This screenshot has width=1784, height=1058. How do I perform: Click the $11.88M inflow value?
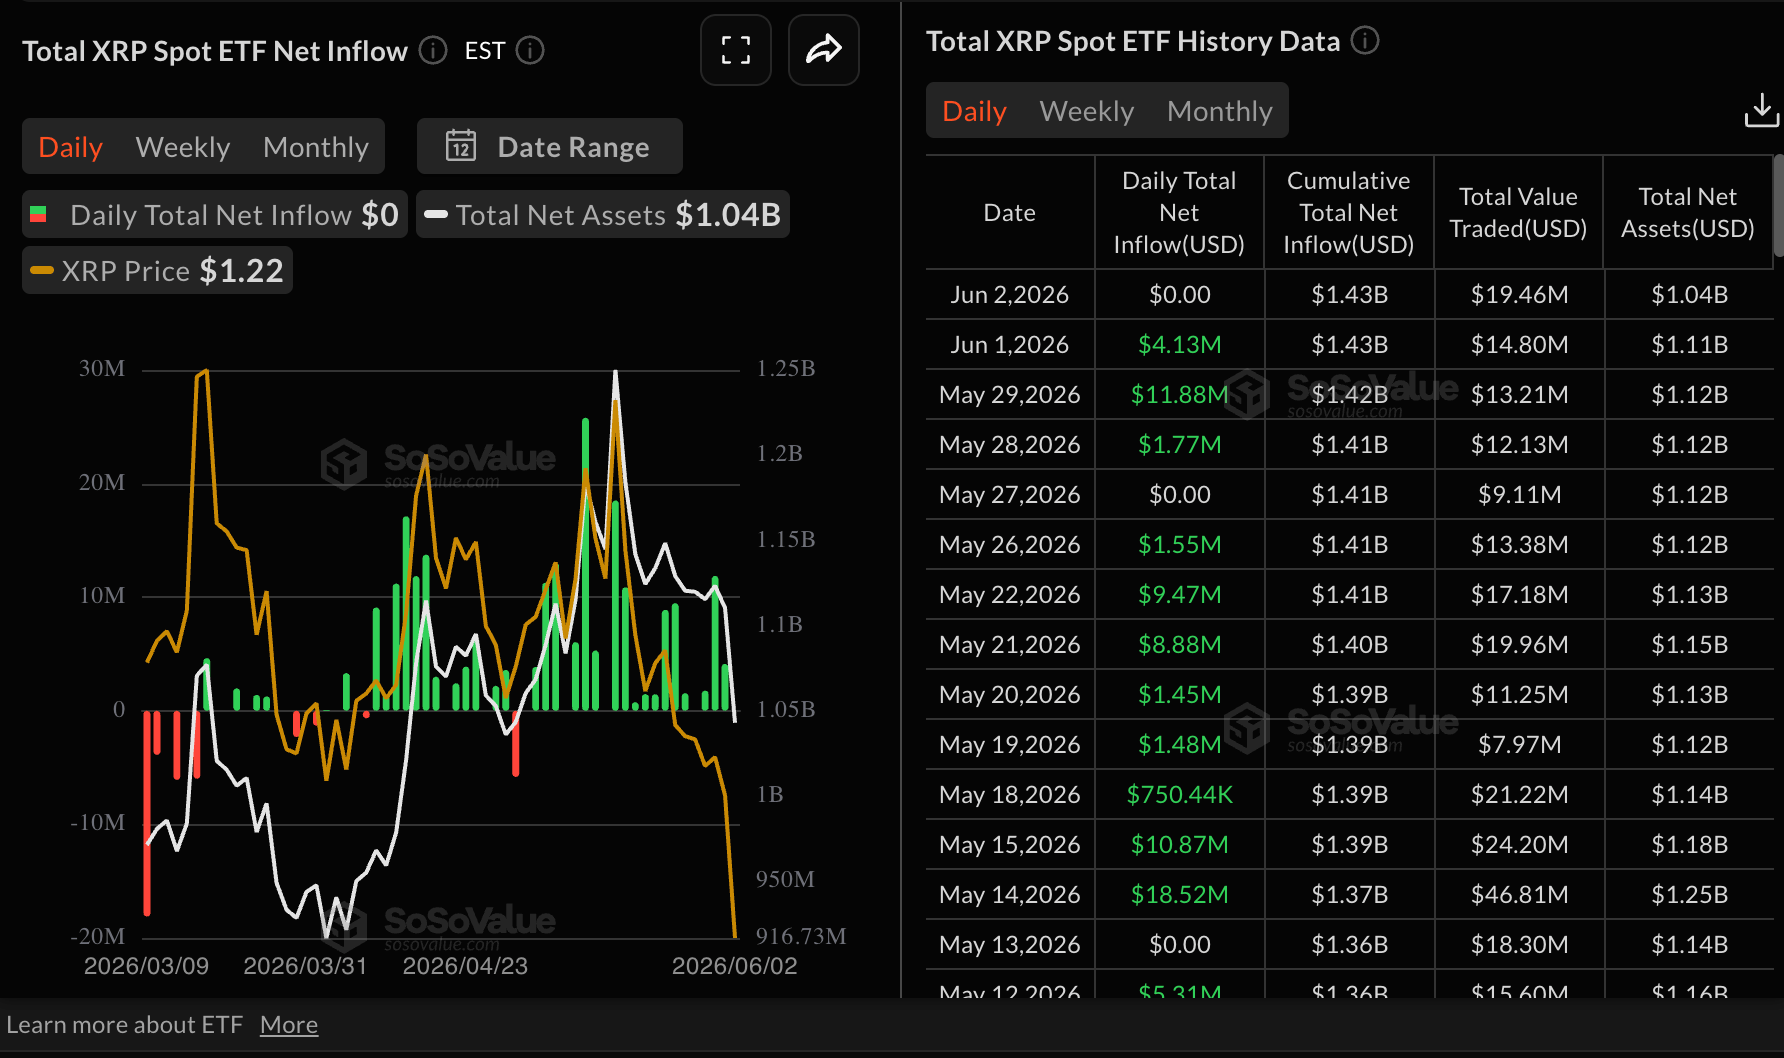pos(1180,394)
